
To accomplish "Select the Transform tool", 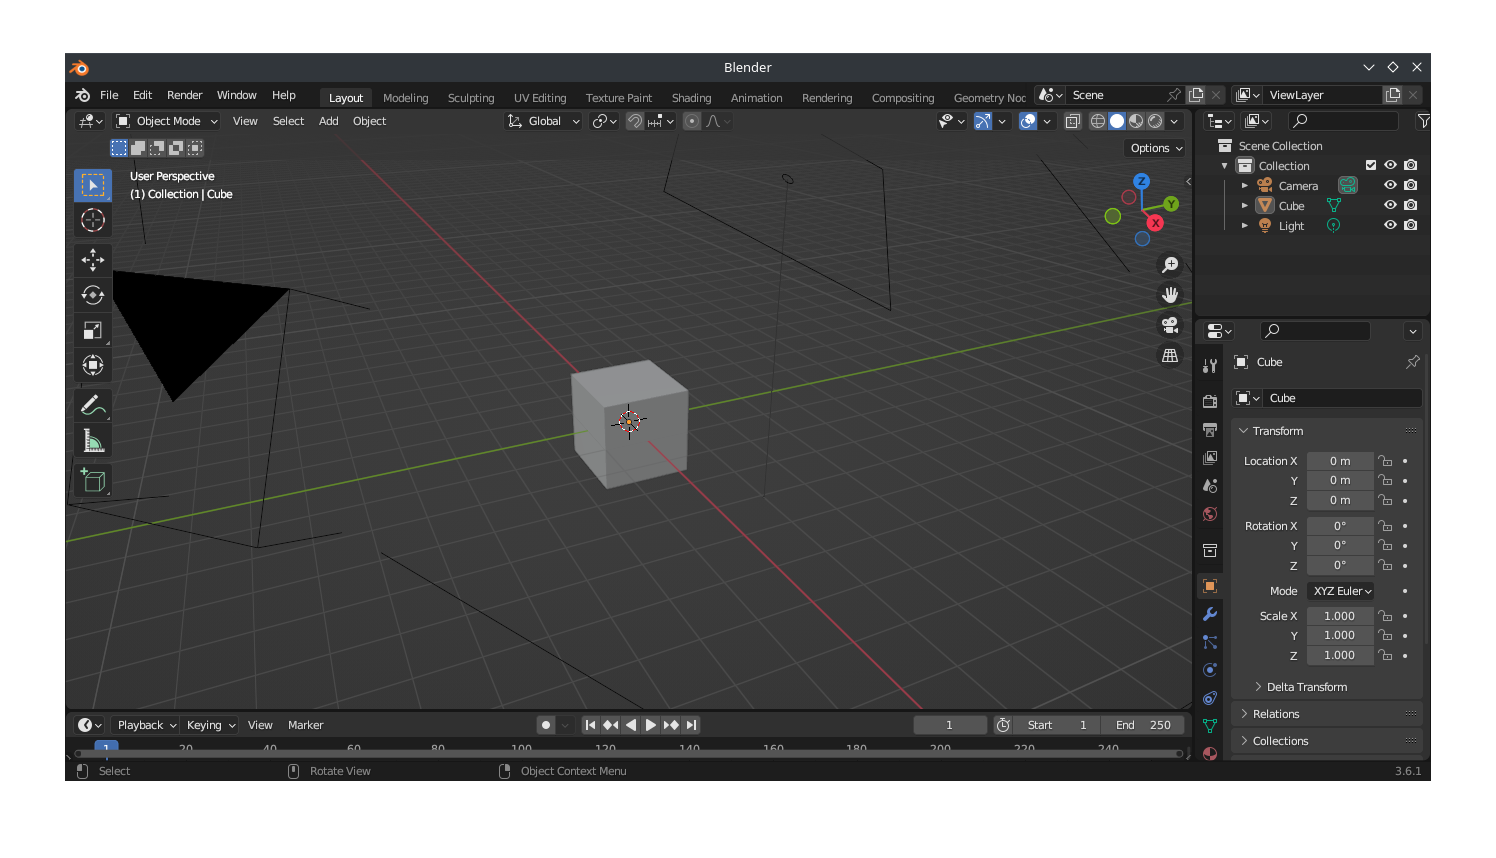I will (x=93, y=365).
